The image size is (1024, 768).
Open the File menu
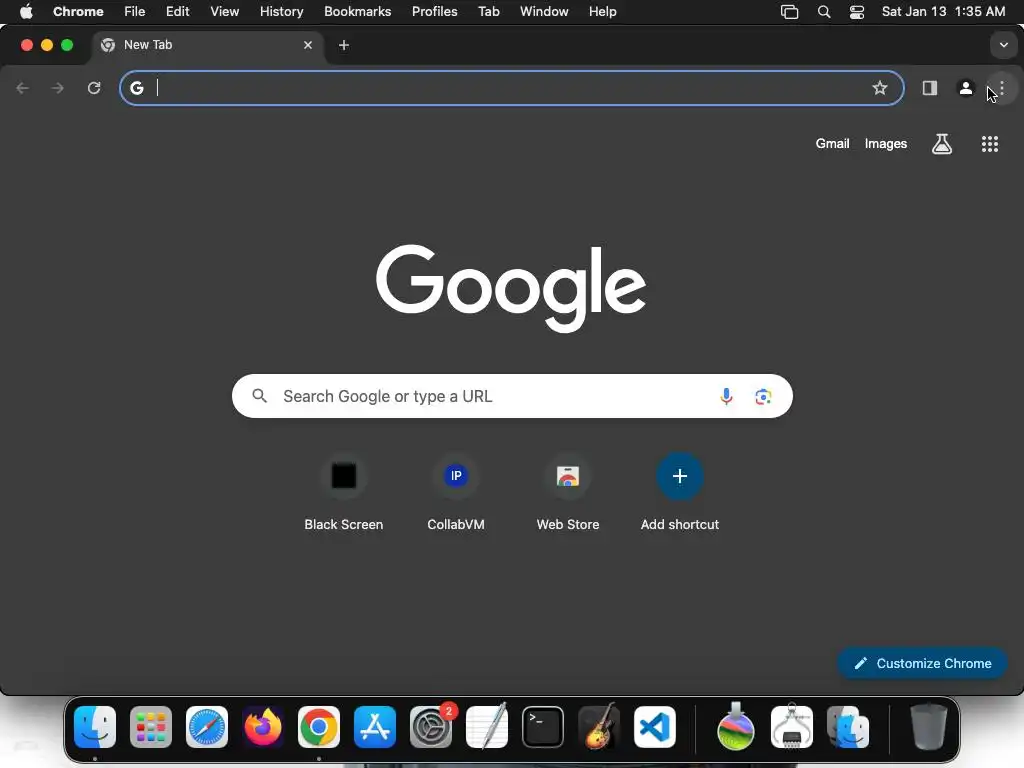[135, 12]
